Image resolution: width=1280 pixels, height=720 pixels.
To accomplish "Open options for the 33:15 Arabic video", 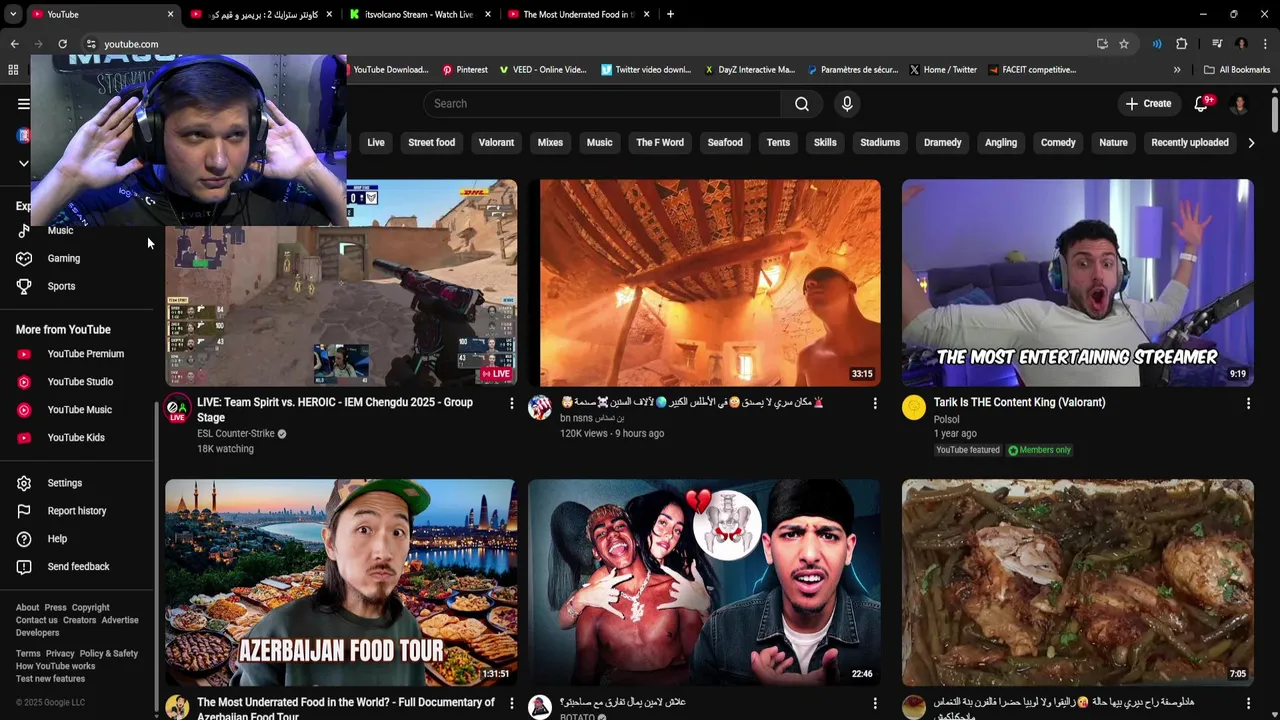I will click(875, 403).
